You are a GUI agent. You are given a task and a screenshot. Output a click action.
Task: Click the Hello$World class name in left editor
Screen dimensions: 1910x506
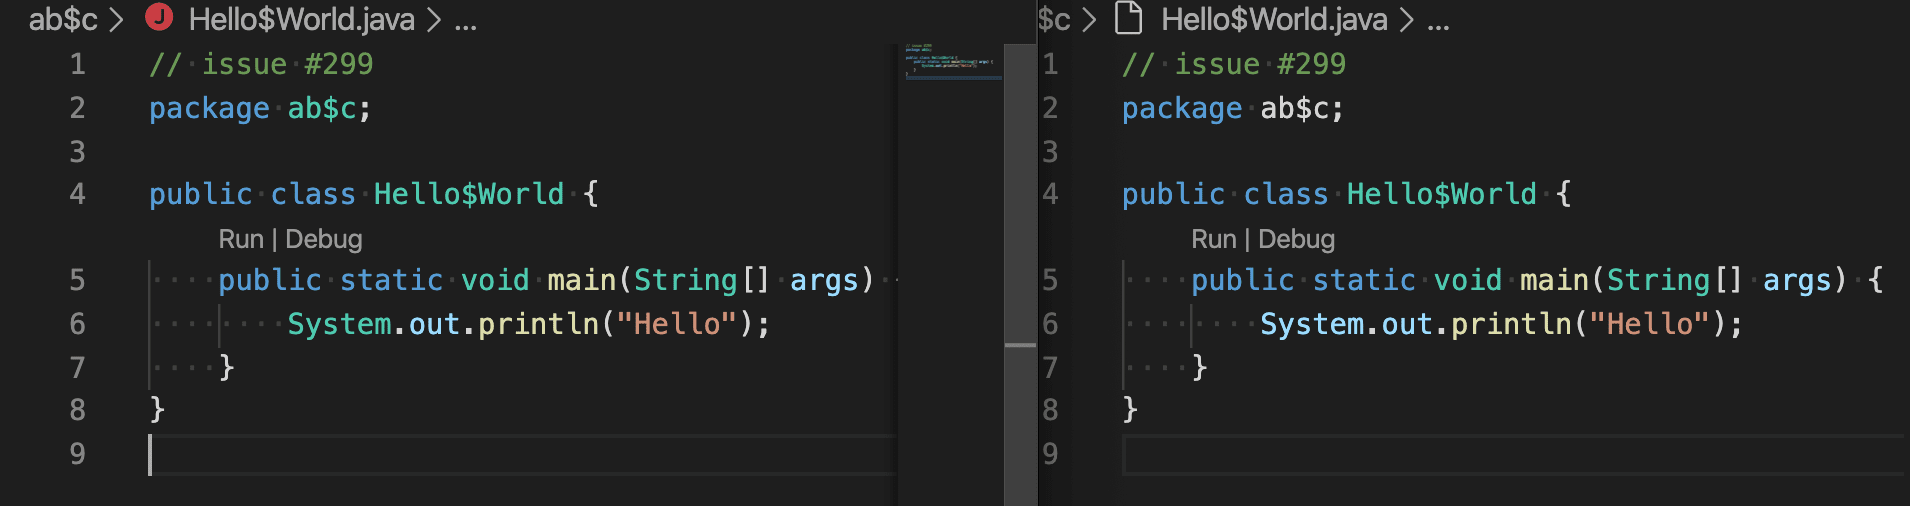point(468,194)
